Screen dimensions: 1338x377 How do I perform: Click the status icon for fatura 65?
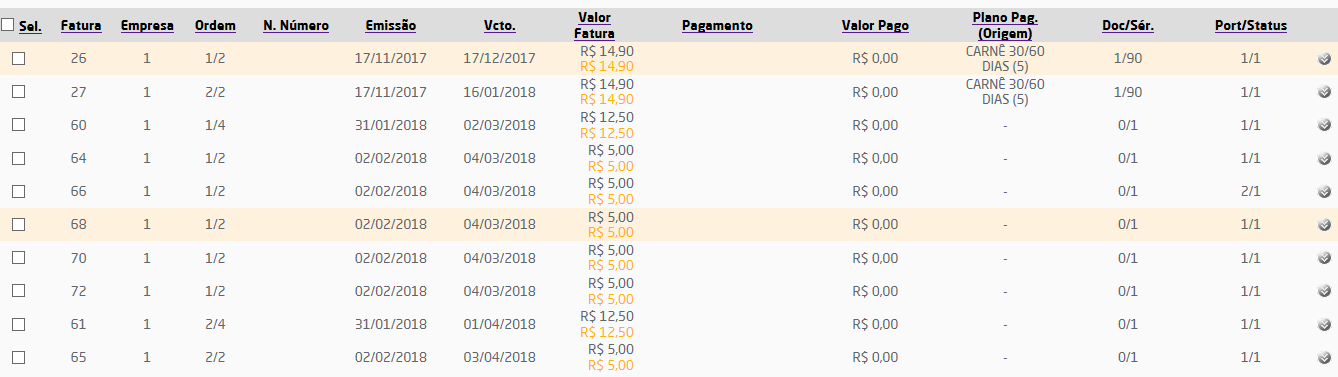1324,357
